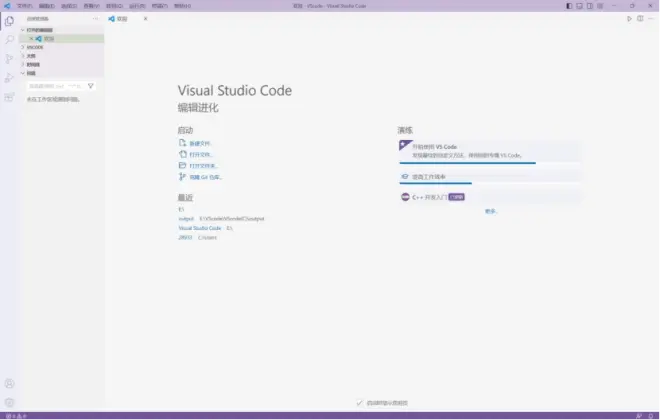The height and width of the screenshot is (420, 660).
Task: Expand the VSCODE folder section
Action: tap(61, 47)
